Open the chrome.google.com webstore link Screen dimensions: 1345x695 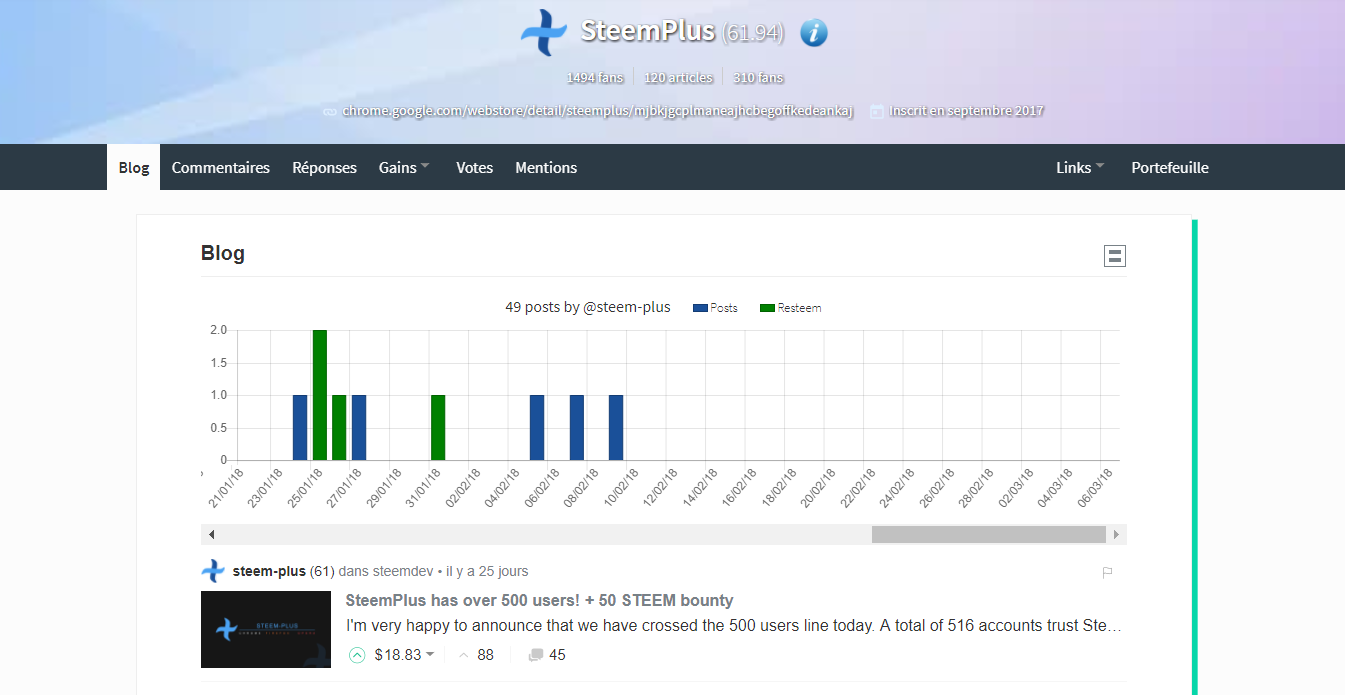(598, 111)
